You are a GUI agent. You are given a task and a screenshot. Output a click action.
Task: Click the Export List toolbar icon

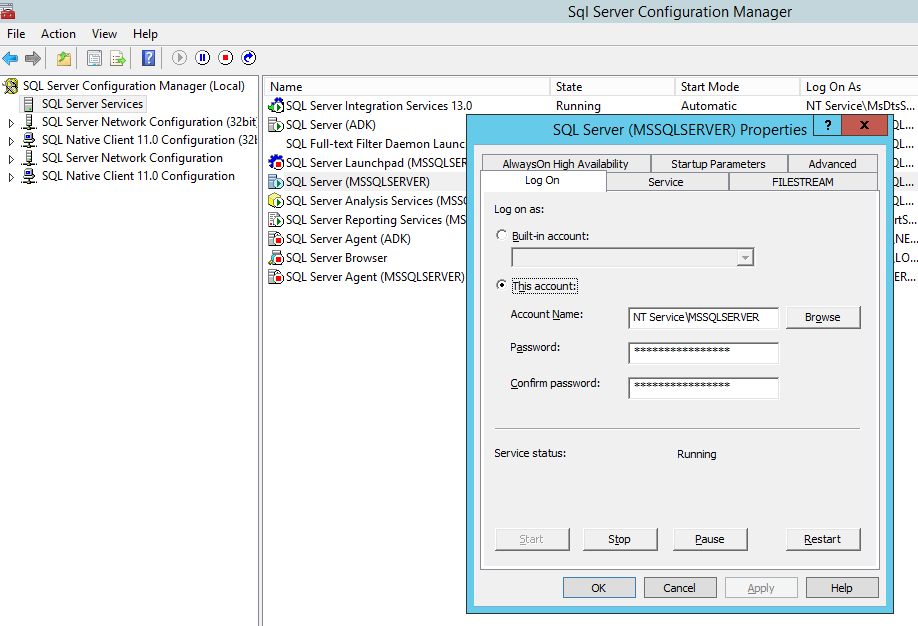pyautogui.click(x=118, y=58)
